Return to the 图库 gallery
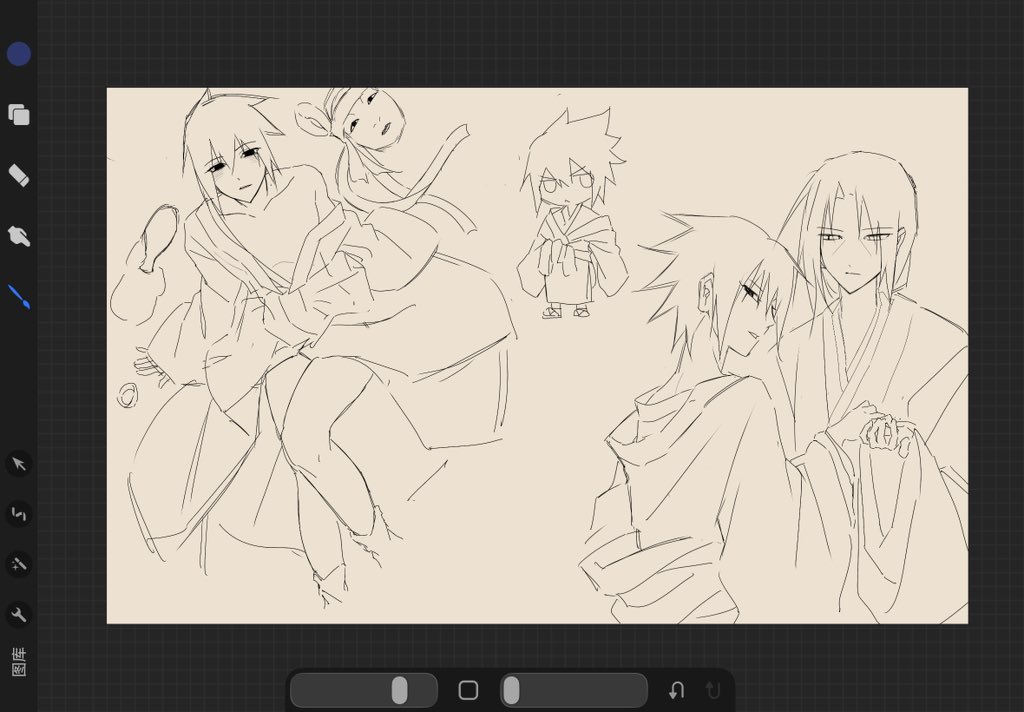 (x=19, y=662)
